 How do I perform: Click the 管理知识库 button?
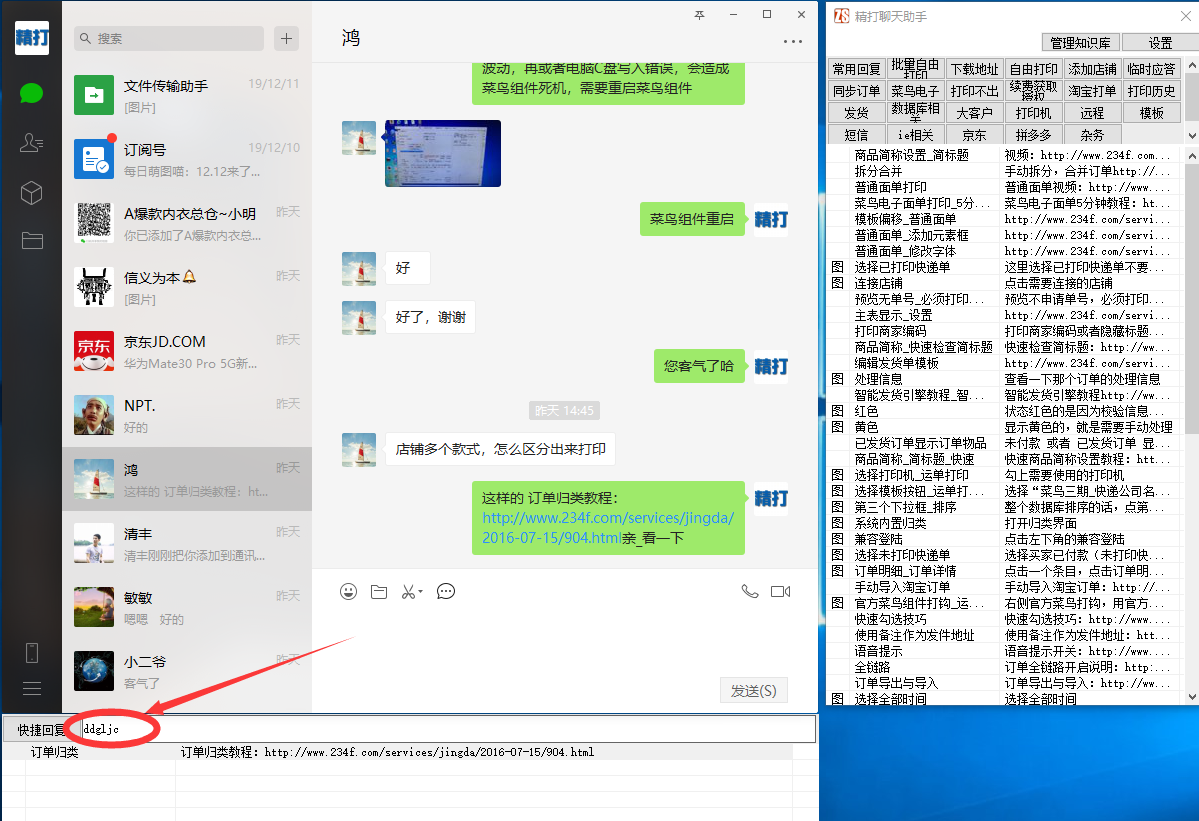pyautogui.click(x=1080, y=43)
